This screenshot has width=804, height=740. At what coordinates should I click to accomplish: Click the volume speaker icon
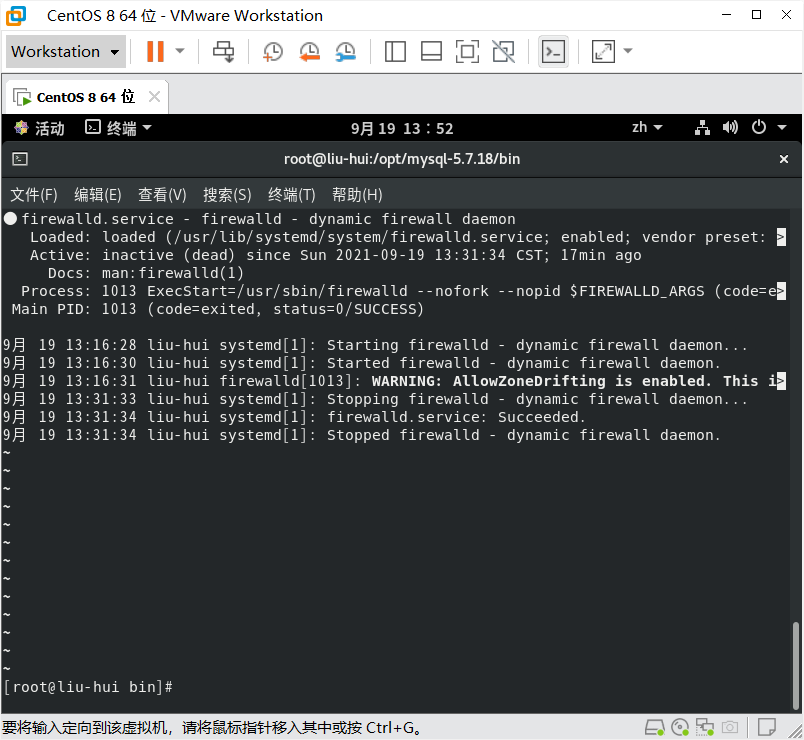[730, 127]
